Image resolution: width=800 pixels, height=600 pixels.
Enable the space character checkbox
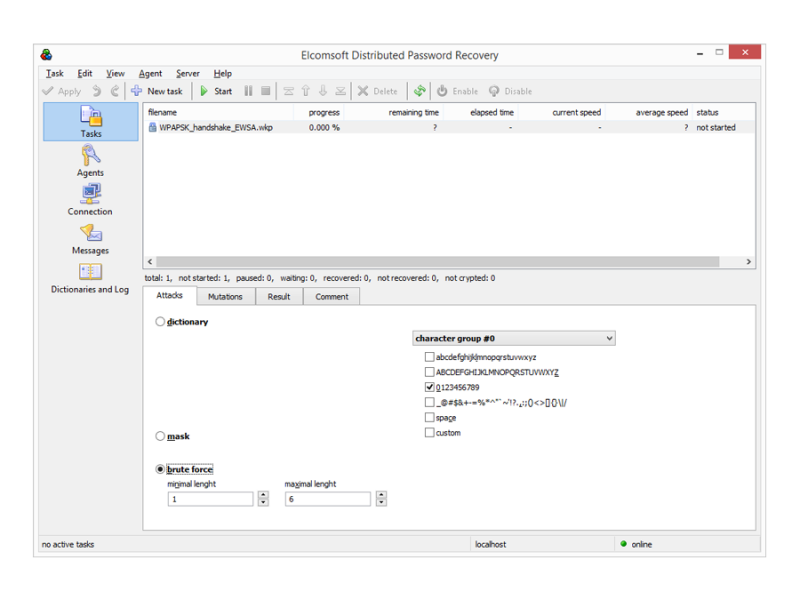click(430, 417)
